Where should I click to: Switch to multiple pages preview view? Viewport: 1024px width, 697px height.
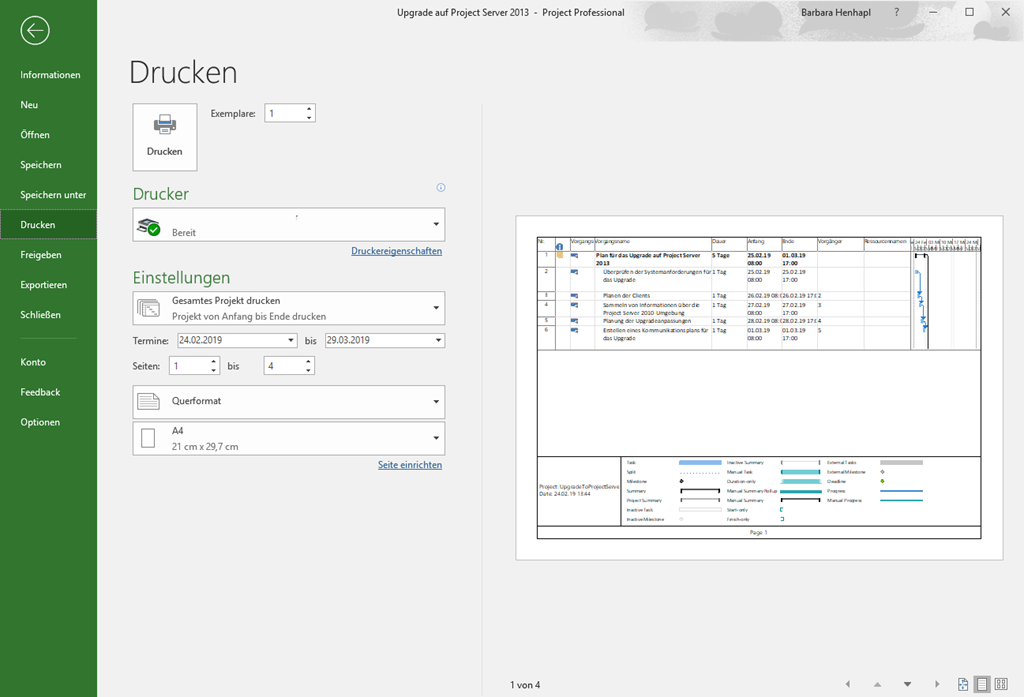(1001, 684)
